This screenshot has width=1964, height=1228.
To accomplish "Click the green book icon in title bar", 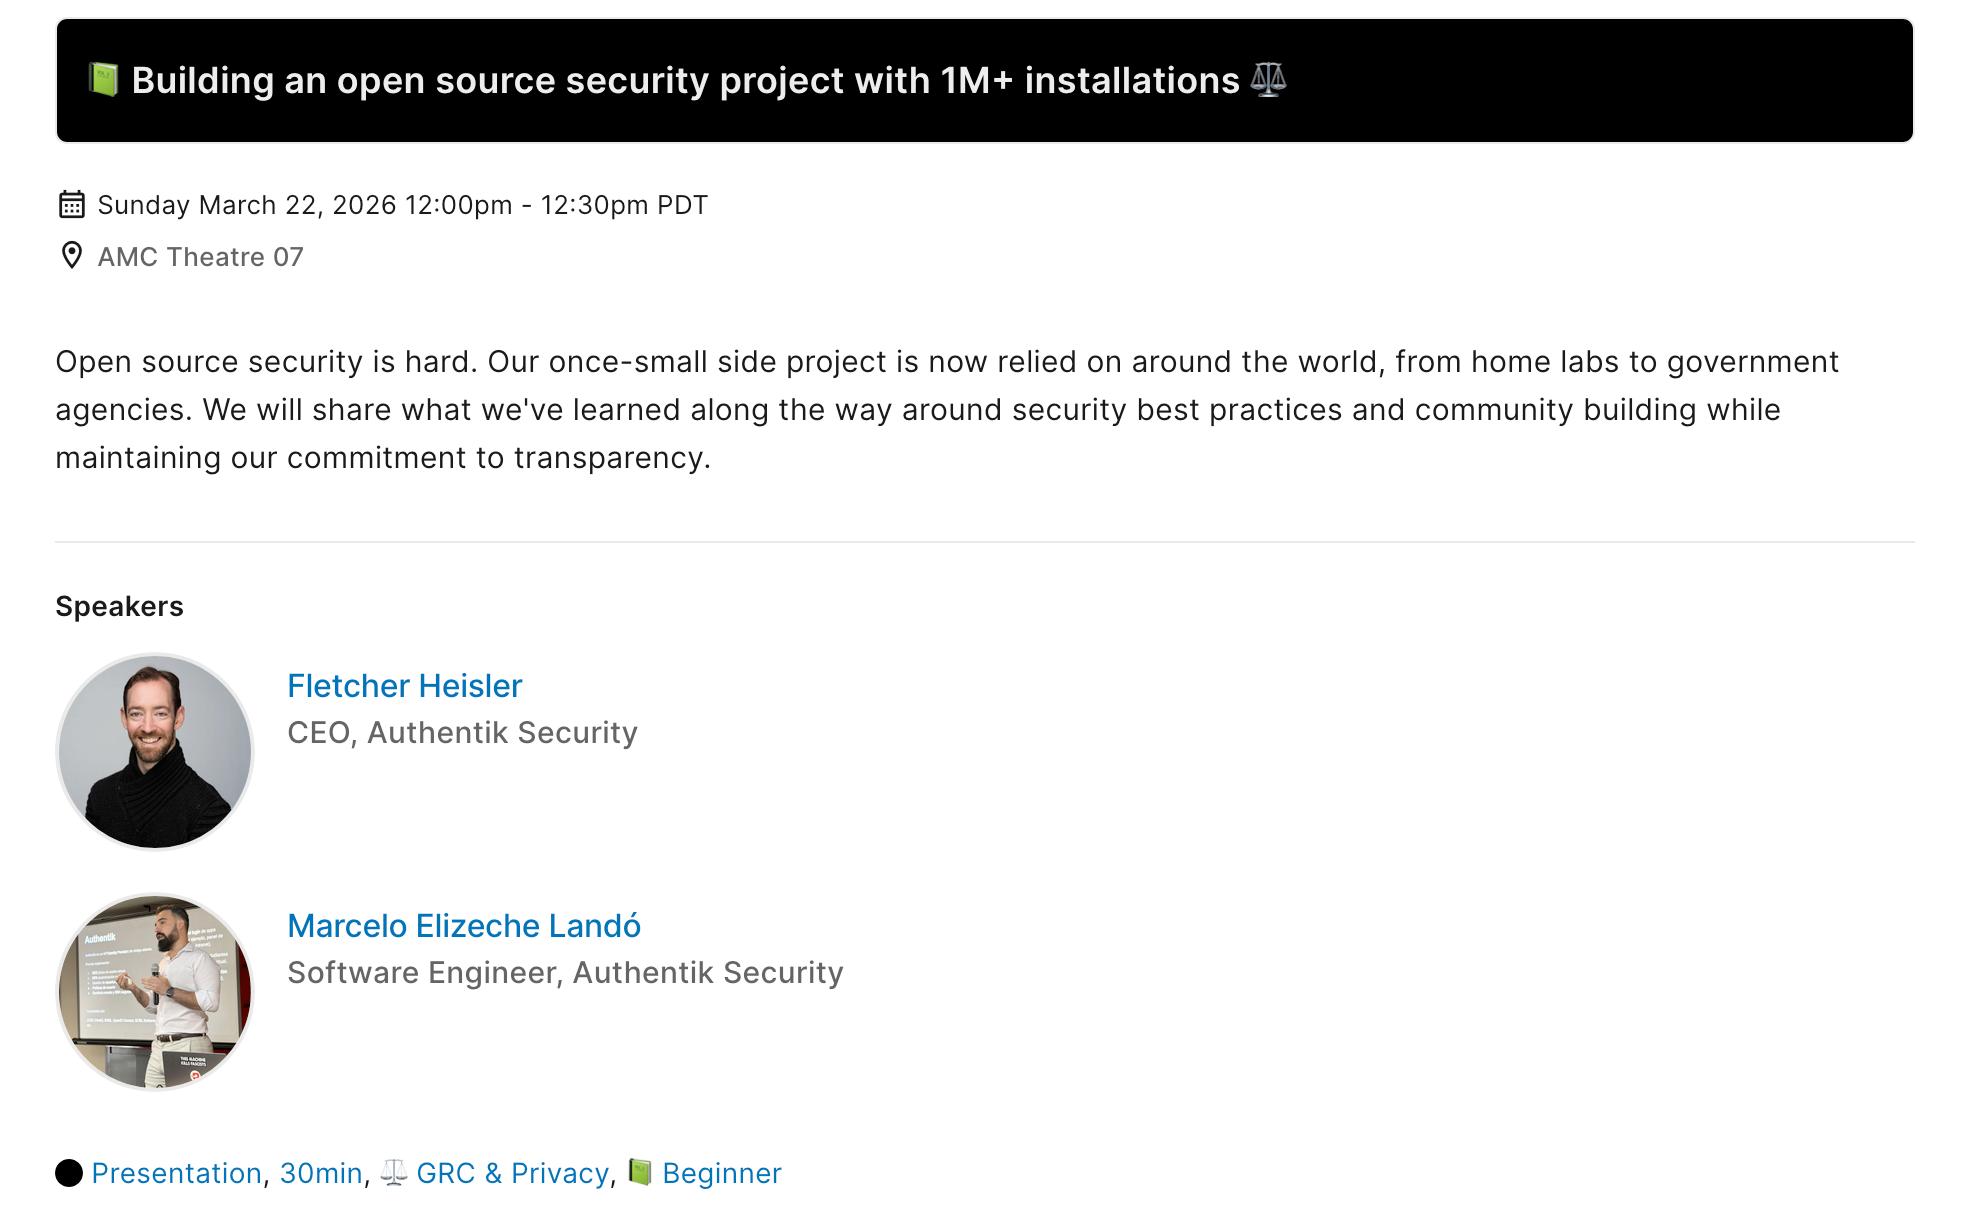I will 104,79.
